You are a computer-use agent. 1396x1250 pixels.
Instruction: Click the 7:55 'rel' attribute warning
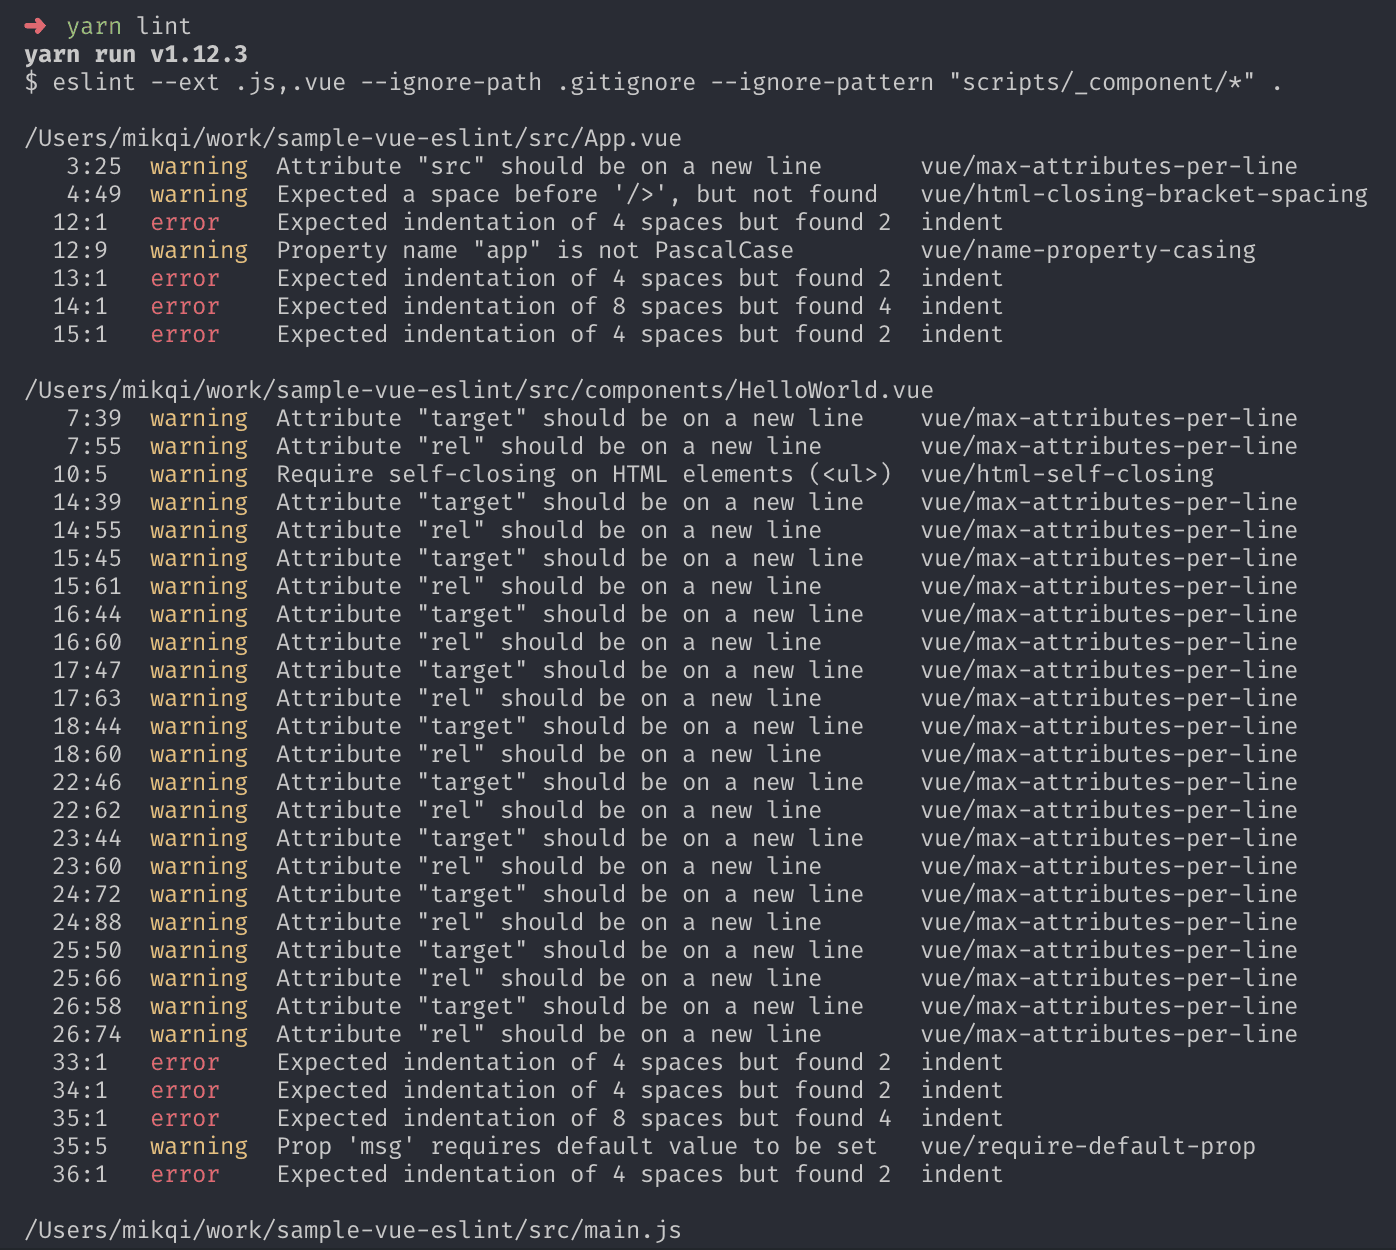pos(549,446)
